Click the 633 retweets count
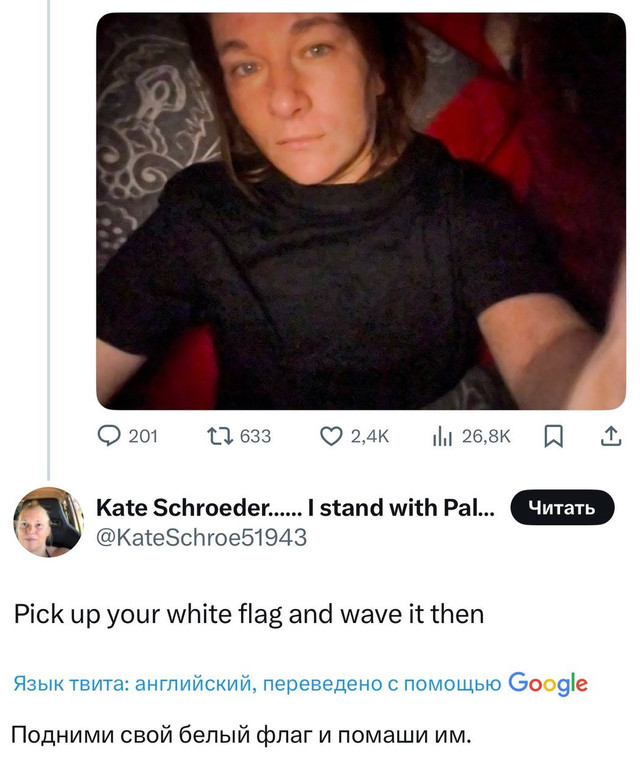Screen dimensions: 640x782 [255, 437]
